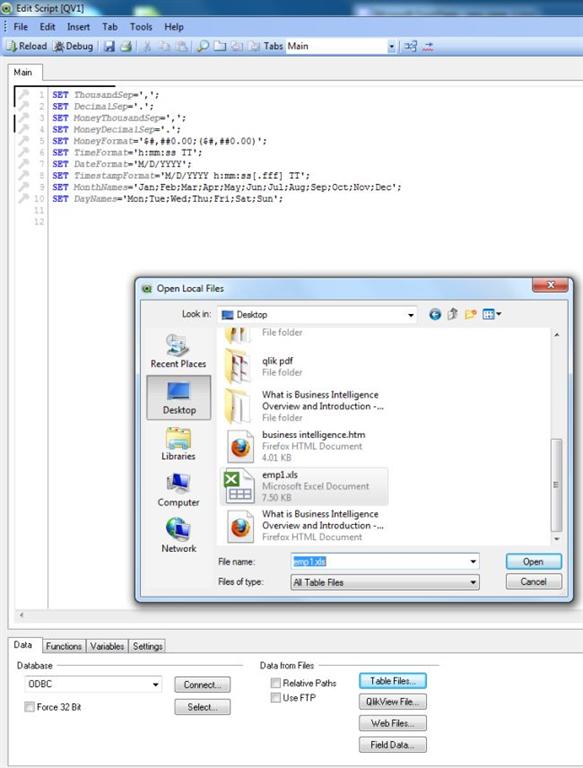This screenshot has width=583, height=768.
Task: Click the Select... button
Action: tap(202, 707)
